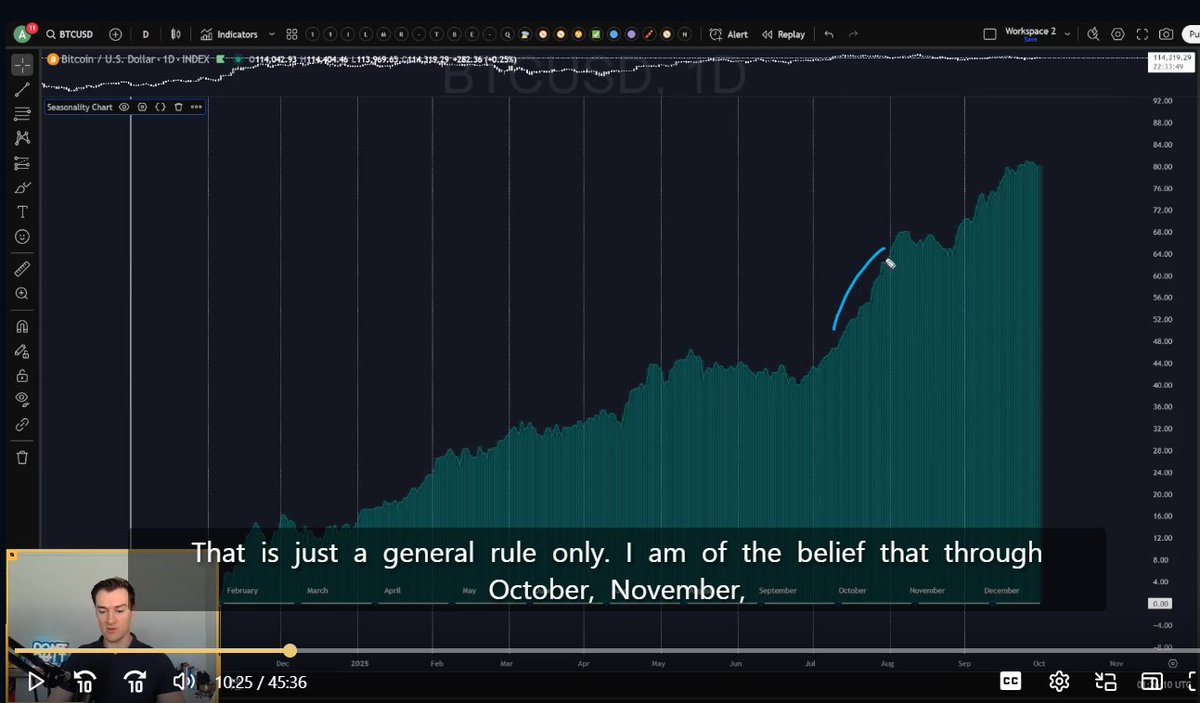Screen dimensions: 1200x703
Task: Activate the zoom in tool
Action: tap(22, 294)
